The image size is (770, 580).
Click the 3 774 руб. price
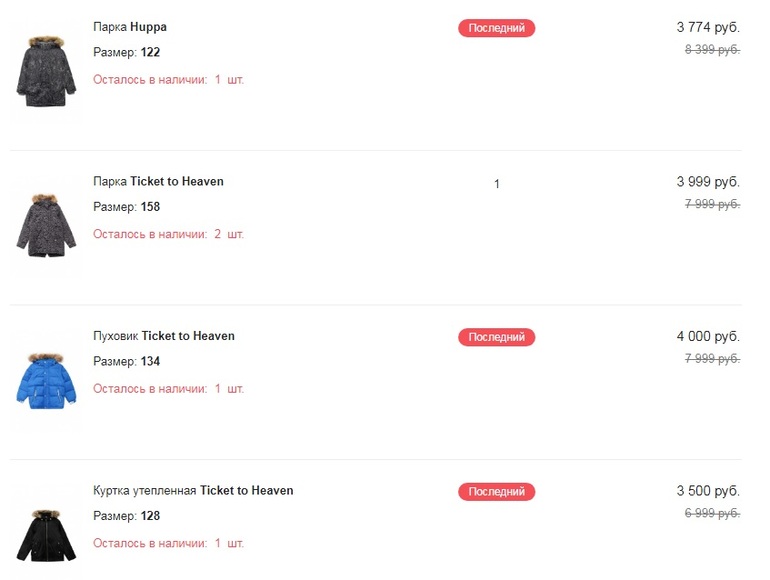click(x=708, y=27)
